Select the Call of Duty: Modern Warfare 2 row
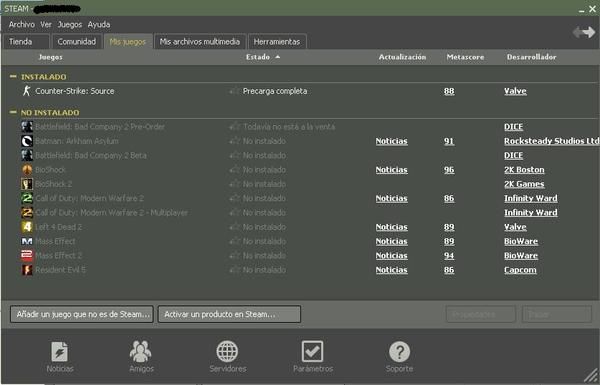Screen dimensions: 600x385 coord(300,198)
